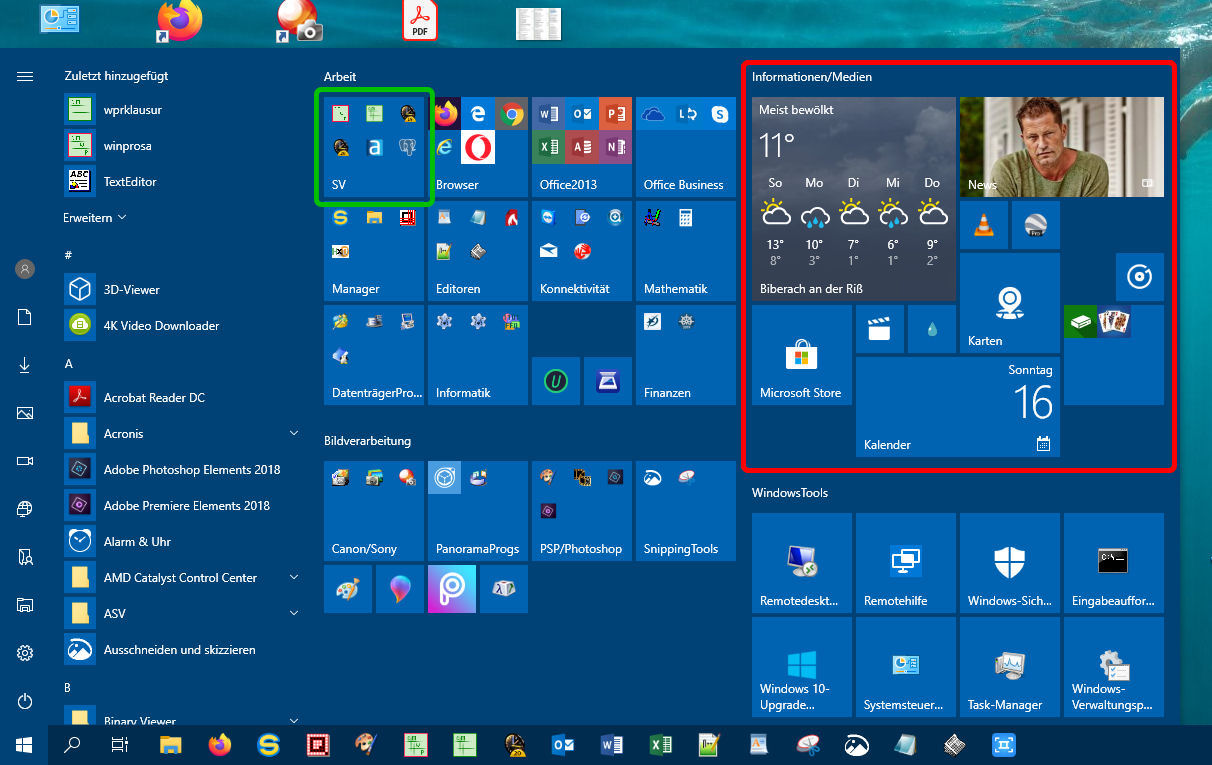
Task: Click Erweitern to show more recent apps
Action: point(95,217)
